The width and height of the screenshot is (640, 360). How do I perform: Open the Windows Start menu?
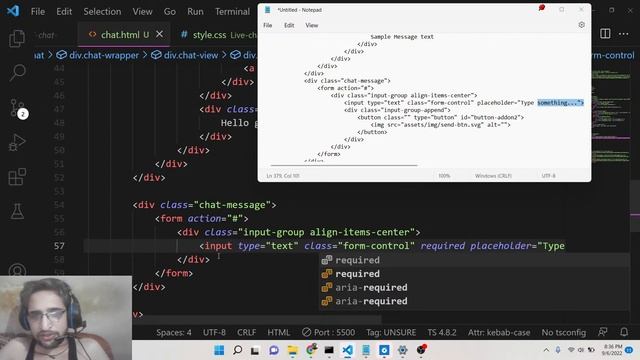click(219, 350)
